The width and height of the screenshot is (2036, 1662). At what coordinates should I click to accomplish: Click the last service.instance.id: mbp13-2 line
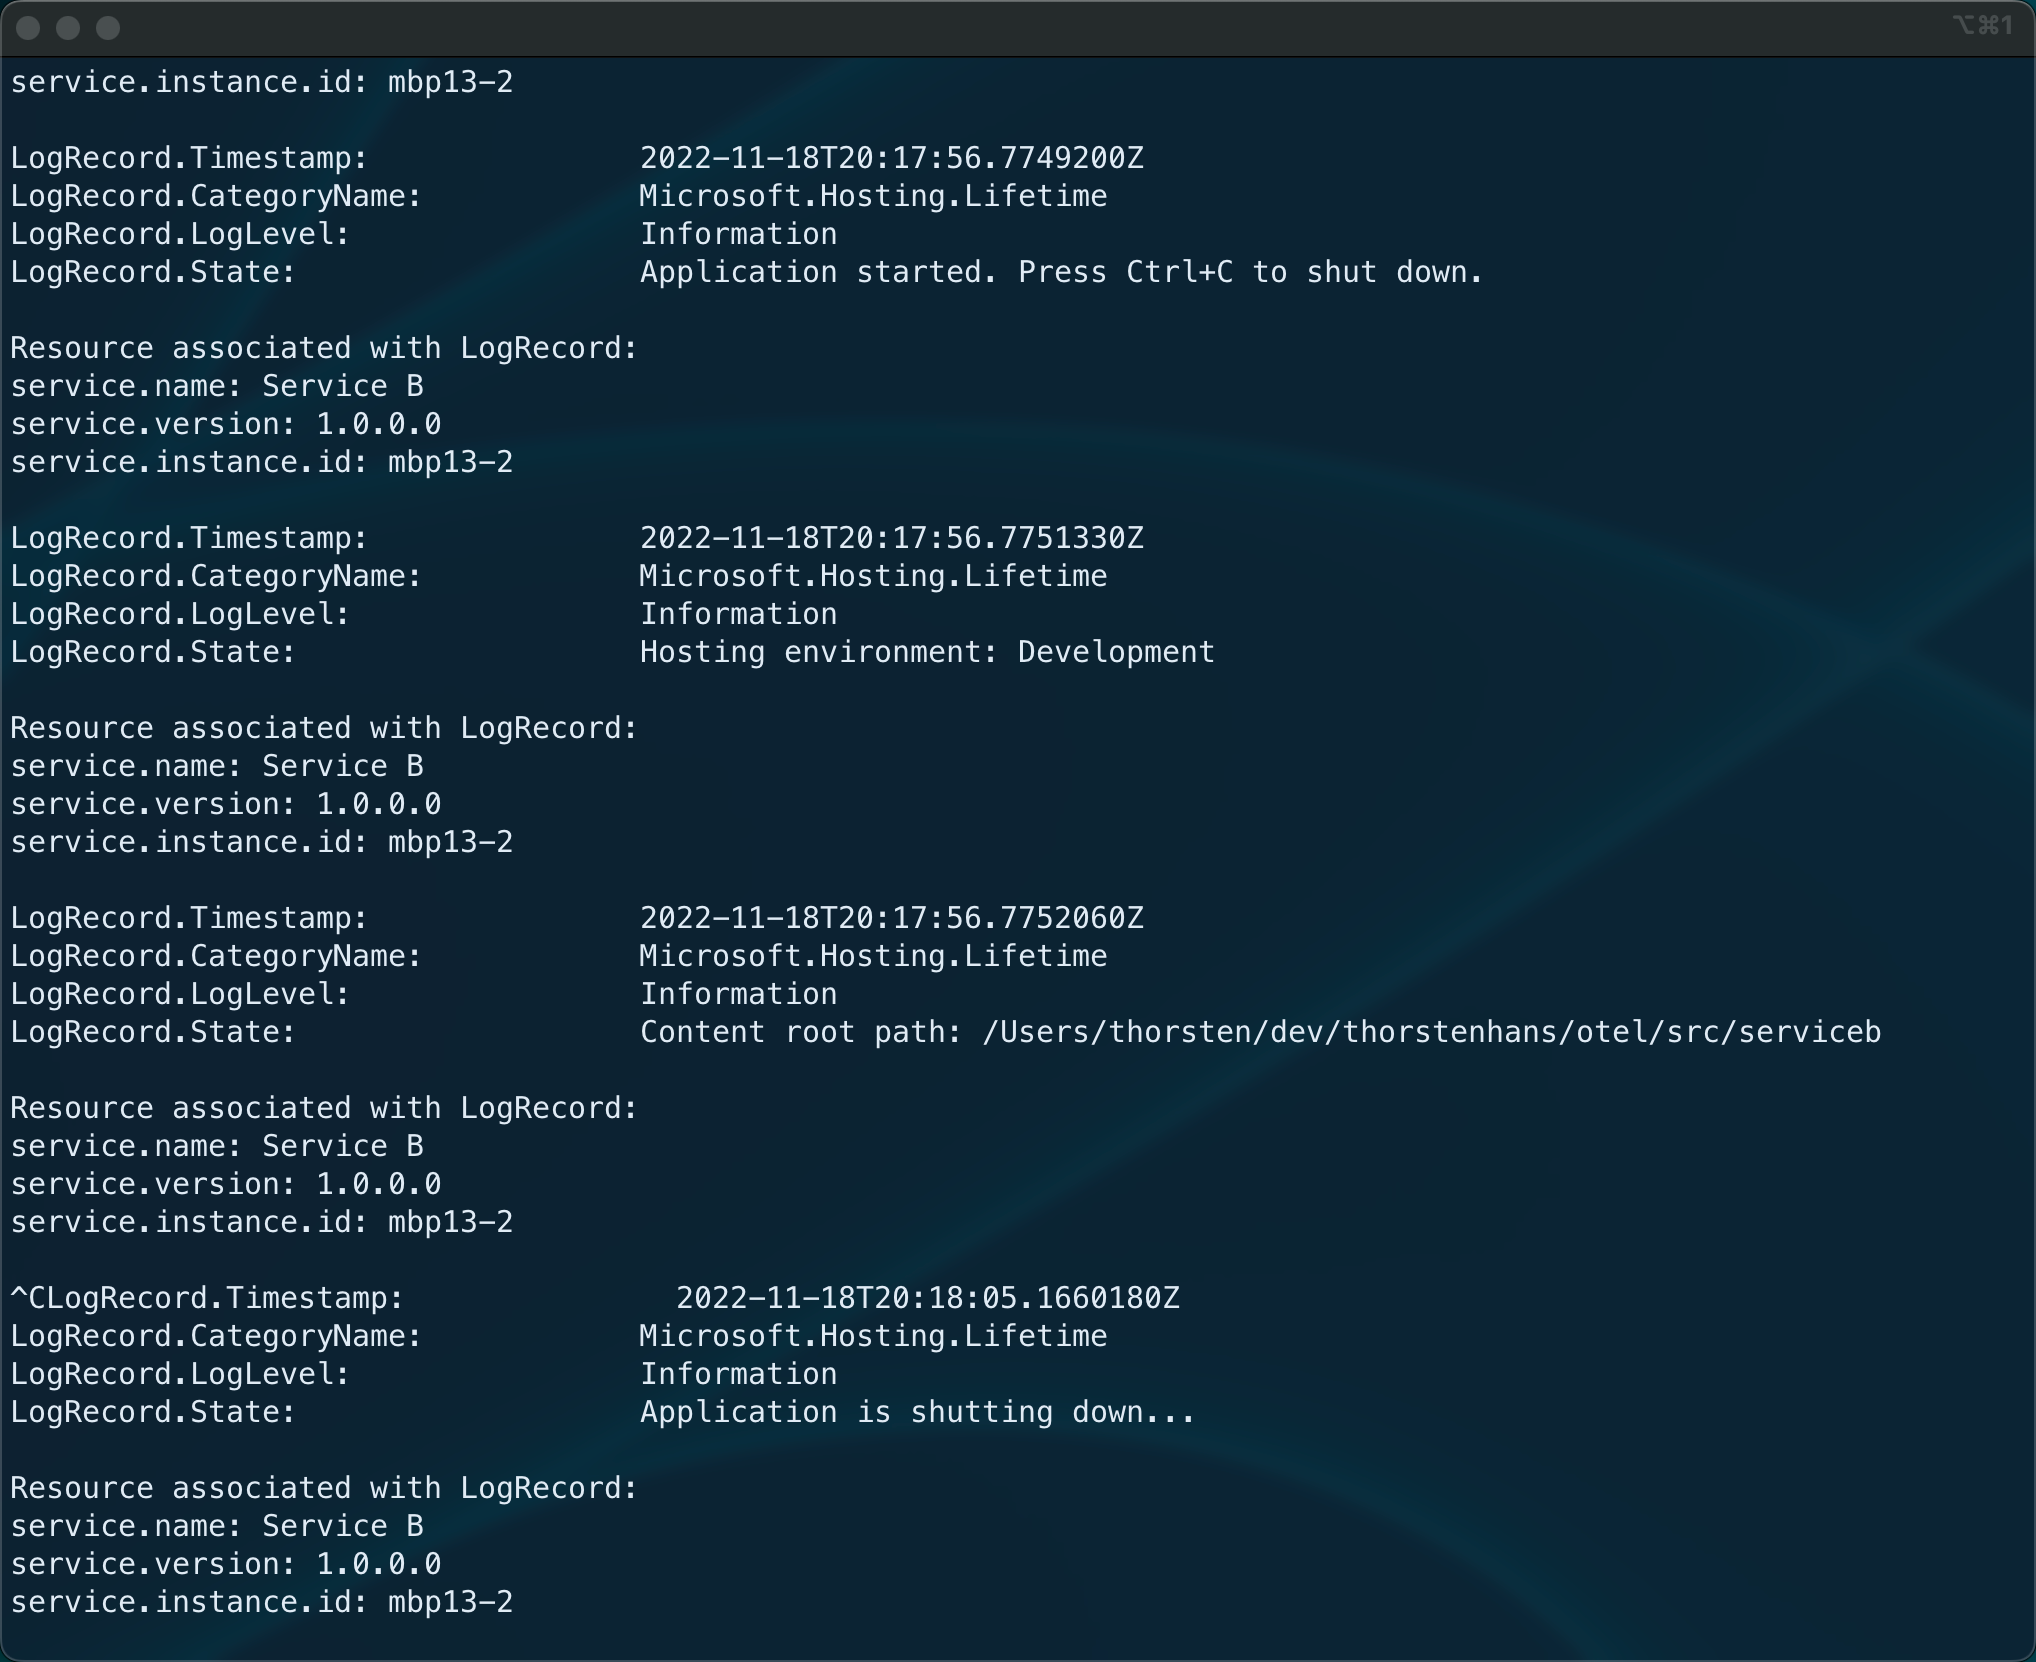click(x=261, y=1602)
